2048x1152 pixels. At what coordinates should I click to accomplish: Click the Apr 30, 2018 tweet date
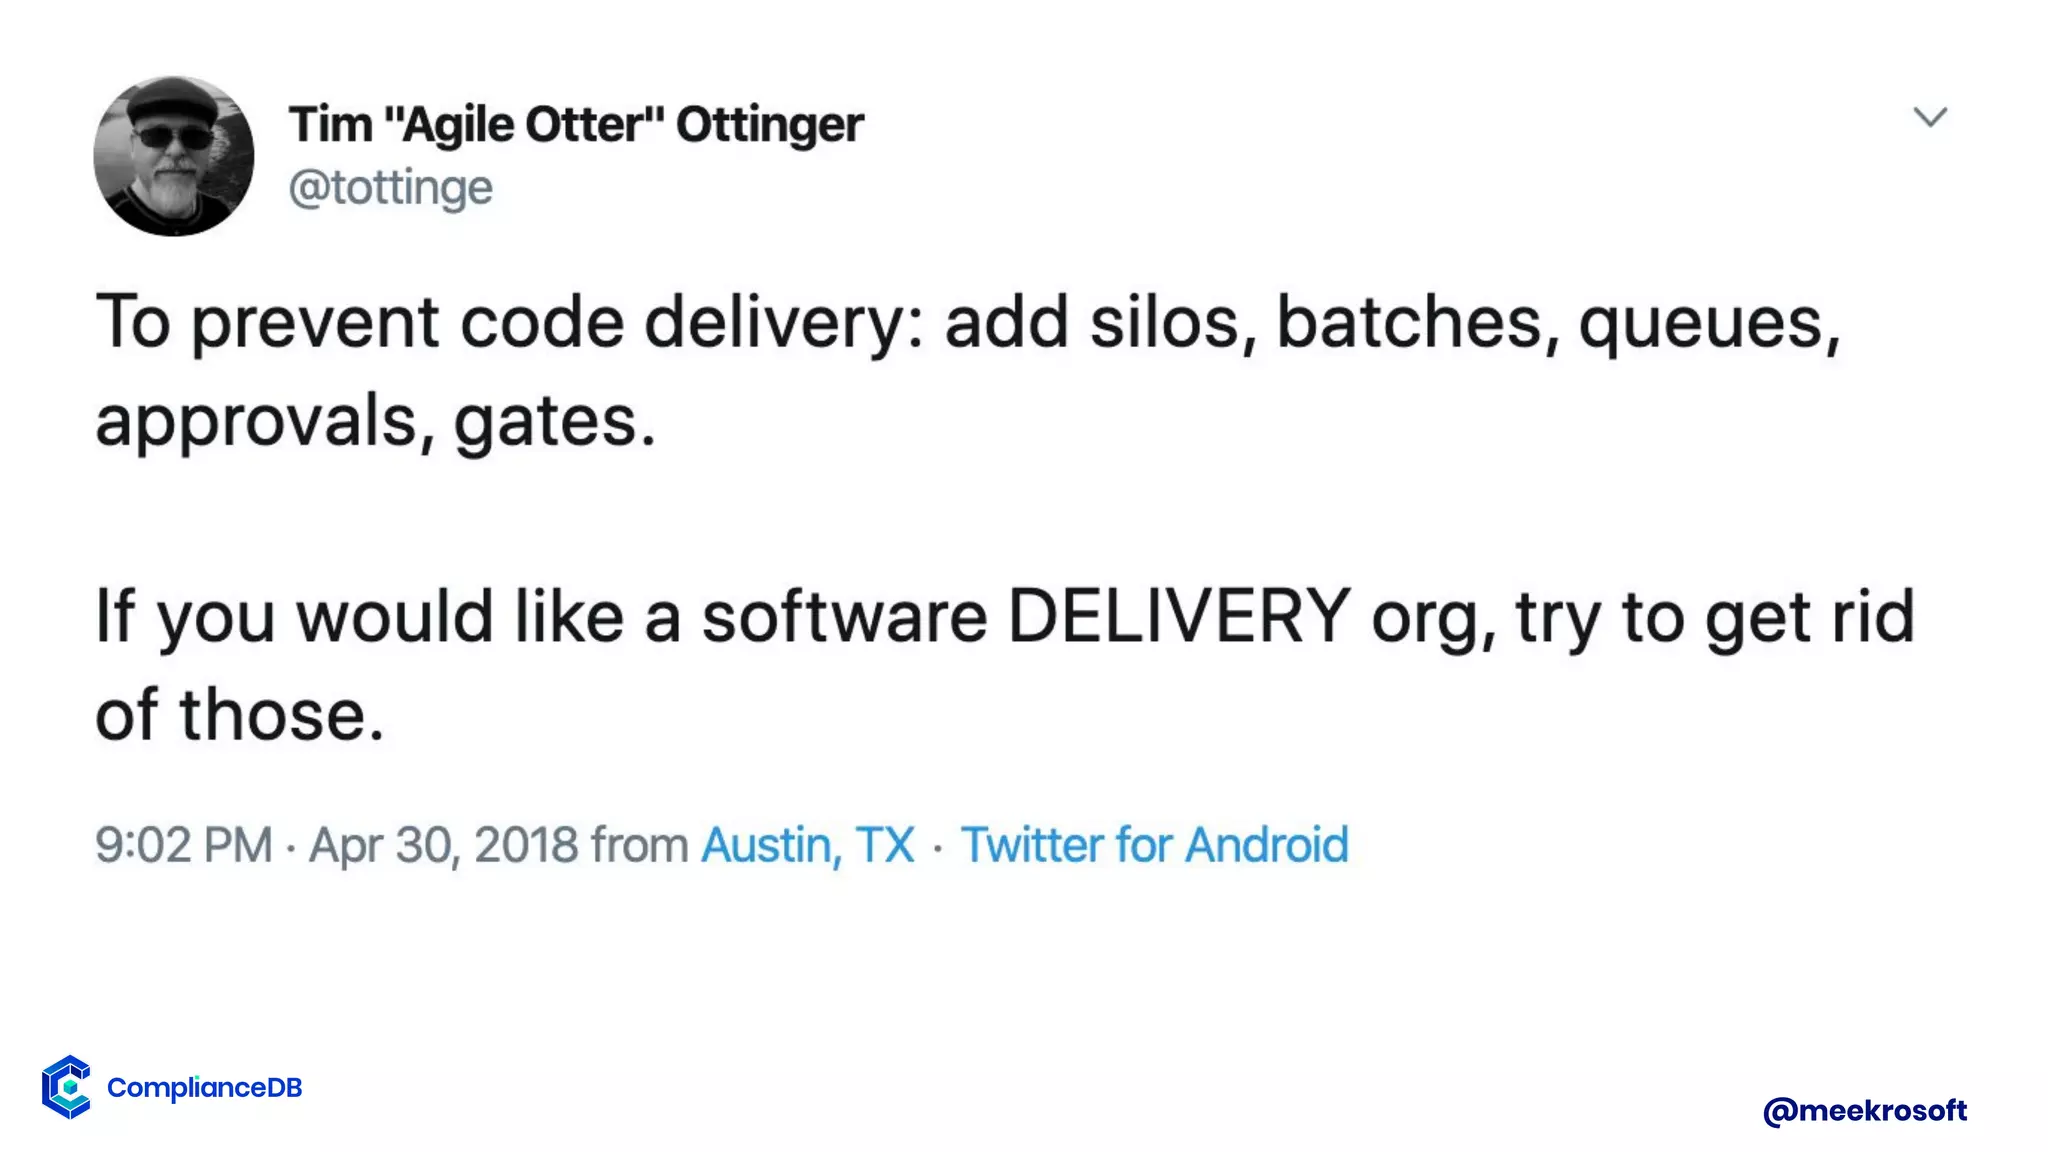point(443,845)
